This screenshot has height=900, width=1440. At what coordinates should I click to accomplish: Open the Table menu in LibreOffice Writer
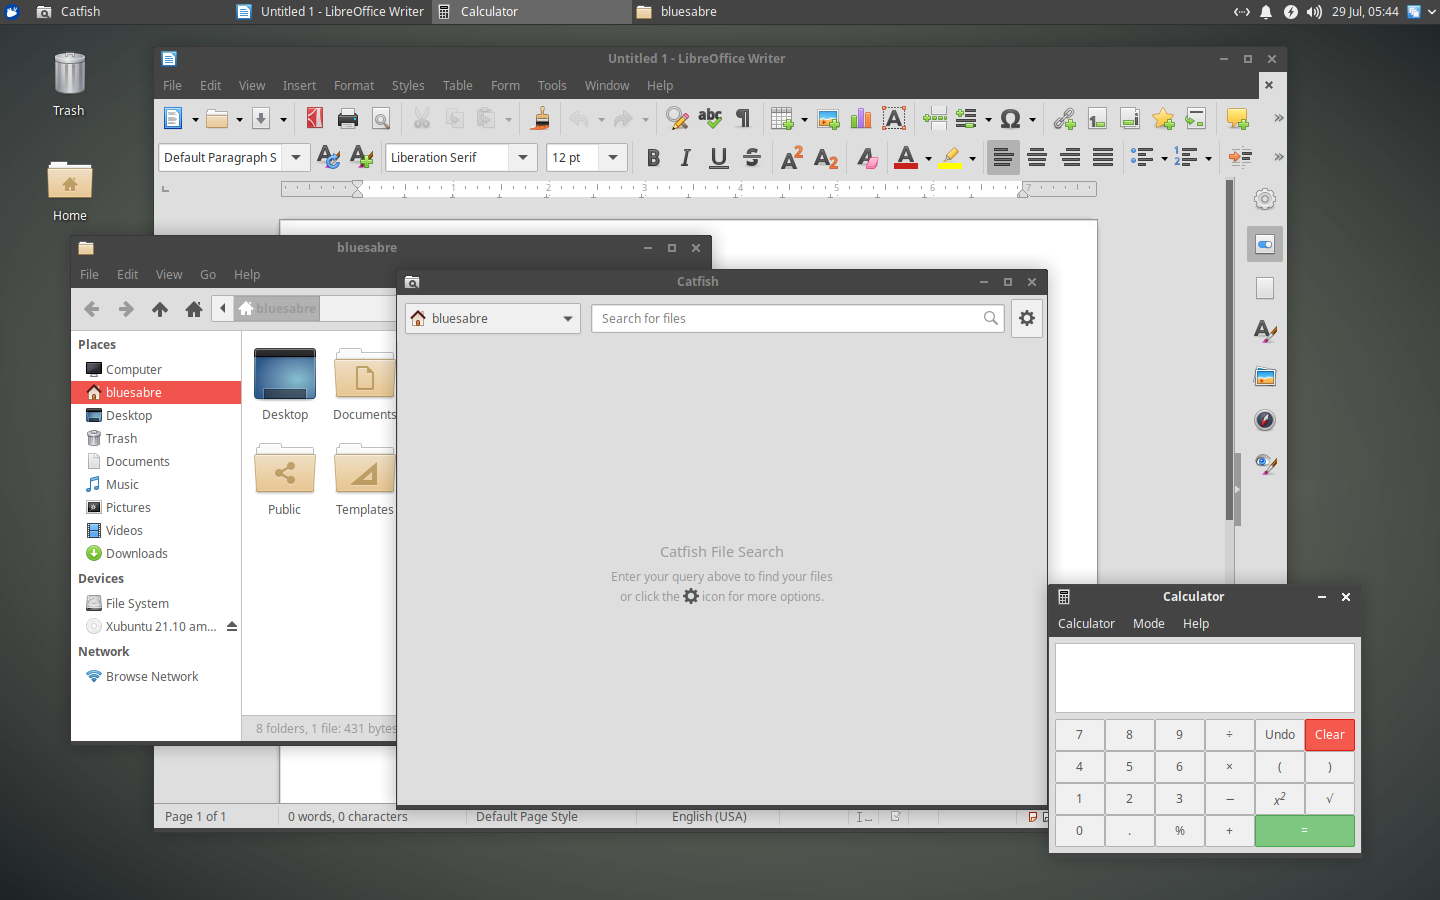pyautogui.click(x=457, y=85)
